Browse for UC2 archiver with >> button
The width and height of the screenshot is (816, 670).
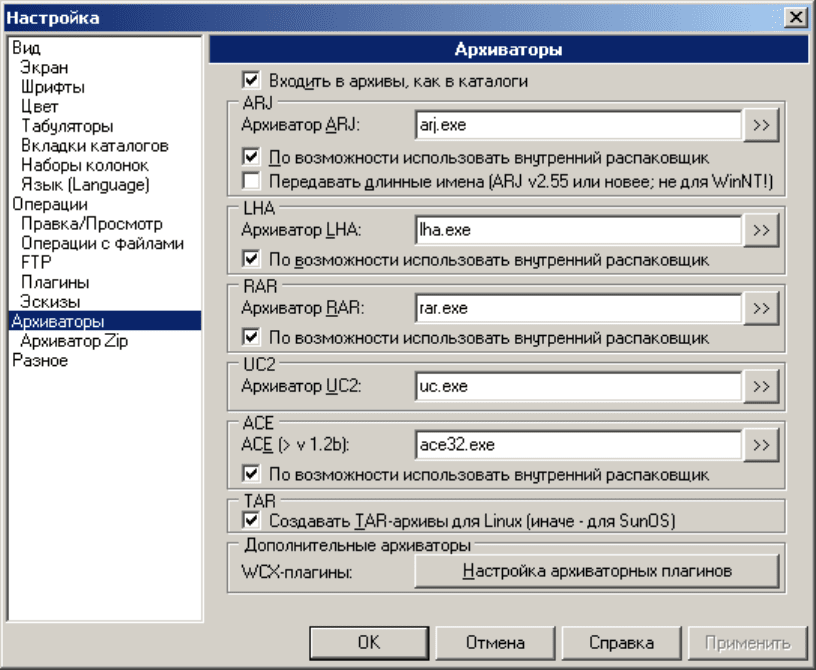761,386
